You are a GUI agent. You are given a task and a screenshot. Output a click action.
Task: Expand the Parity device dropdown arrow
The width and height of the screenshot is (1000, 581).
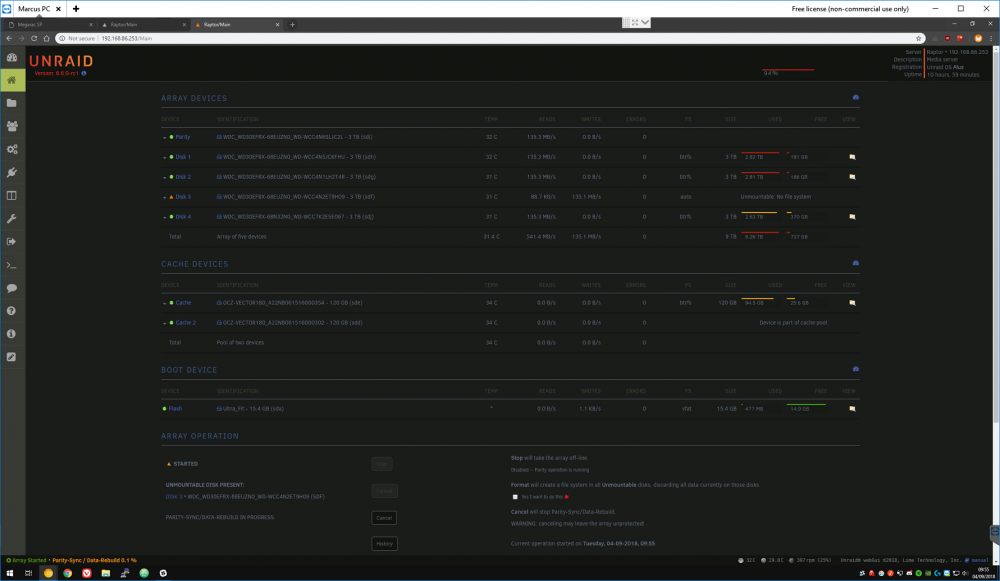coord(165,138)
